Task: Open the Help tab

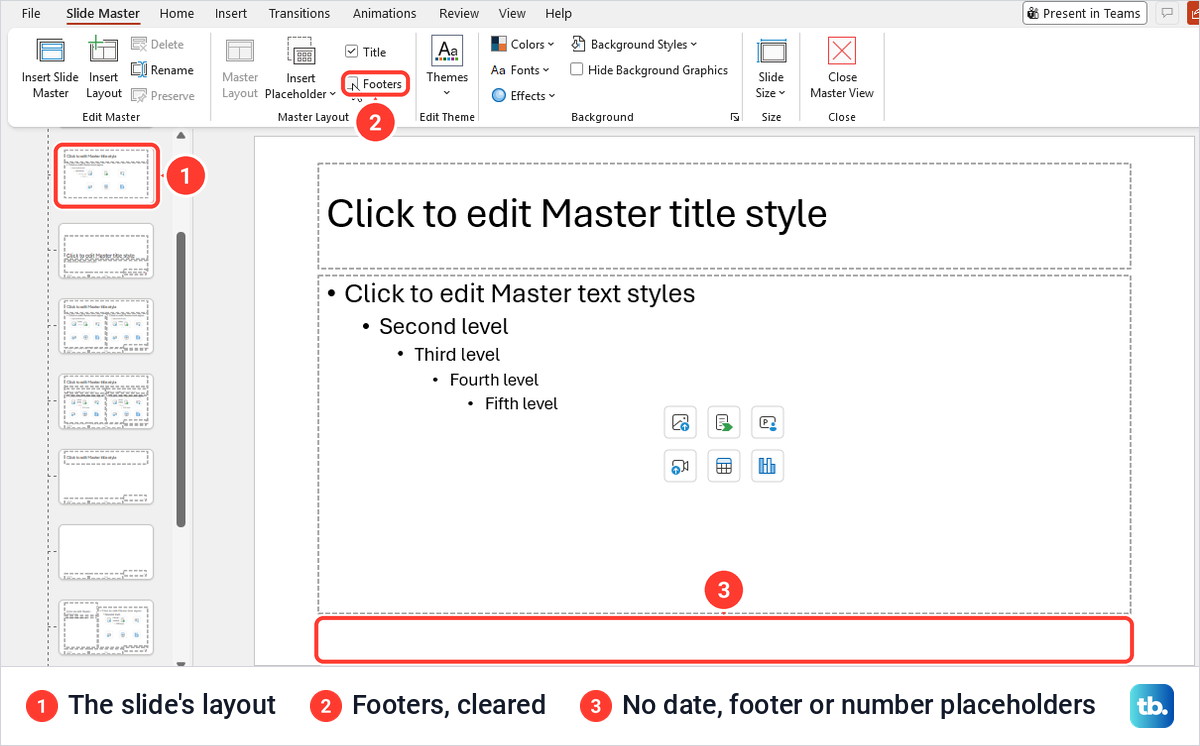Action: pyautogui.click(x=559, y=13)
